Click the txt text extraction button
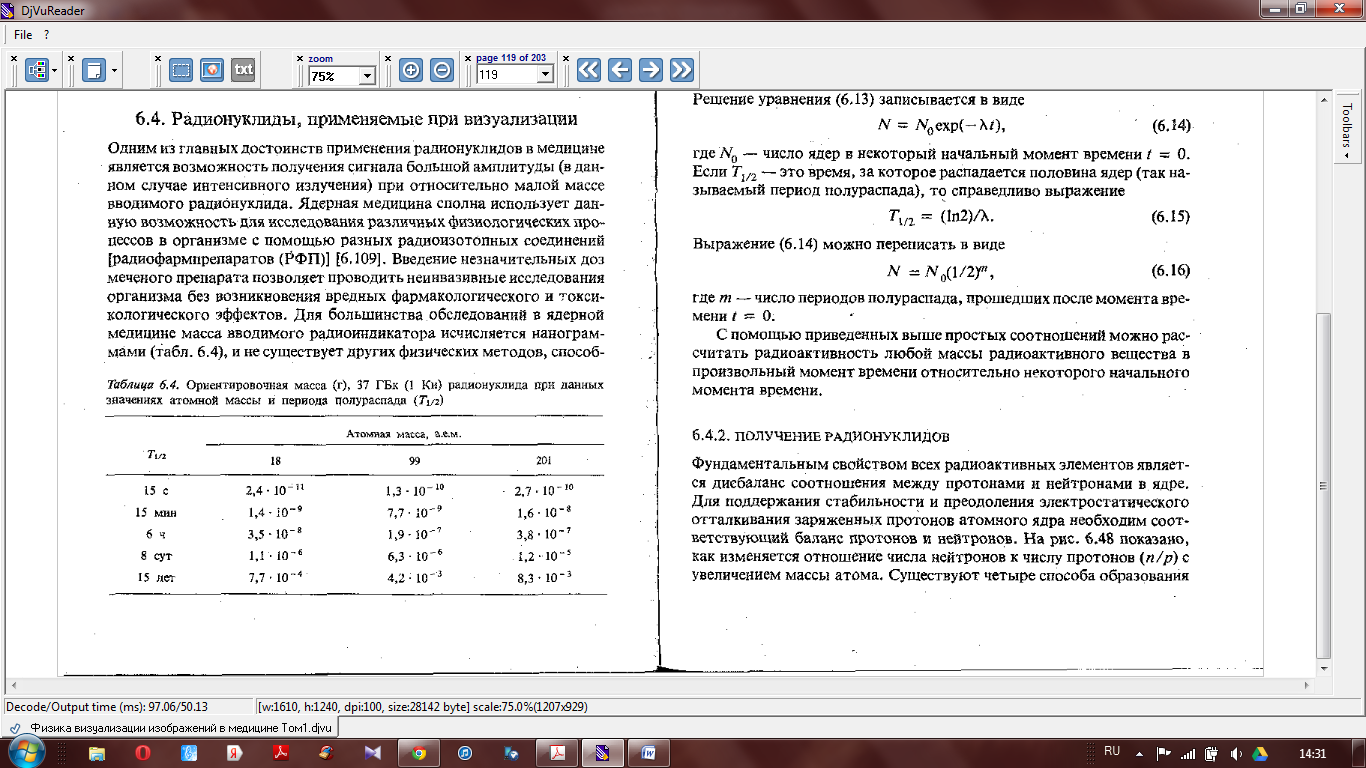The width and height of the screenshot is (1366, 768). point(243,70)
